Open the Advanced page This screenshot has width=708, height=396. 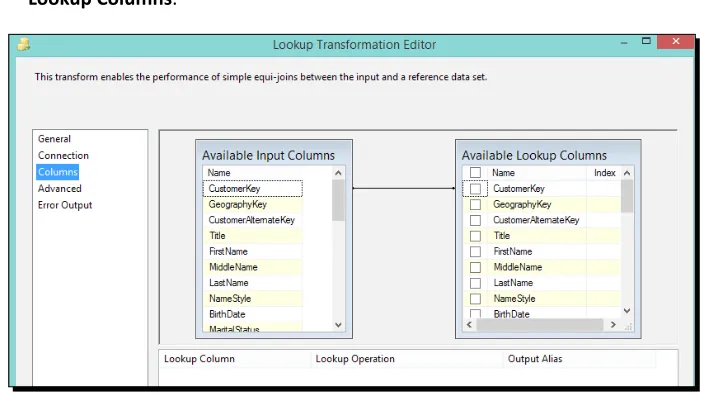coord(60,188)
